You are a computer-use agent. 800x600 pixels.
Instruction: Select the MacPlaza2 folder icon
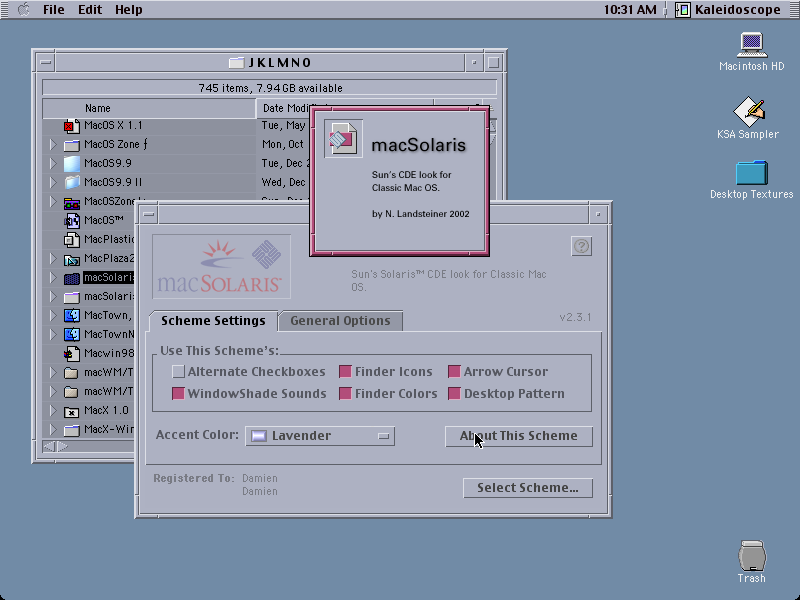[72, 259]
